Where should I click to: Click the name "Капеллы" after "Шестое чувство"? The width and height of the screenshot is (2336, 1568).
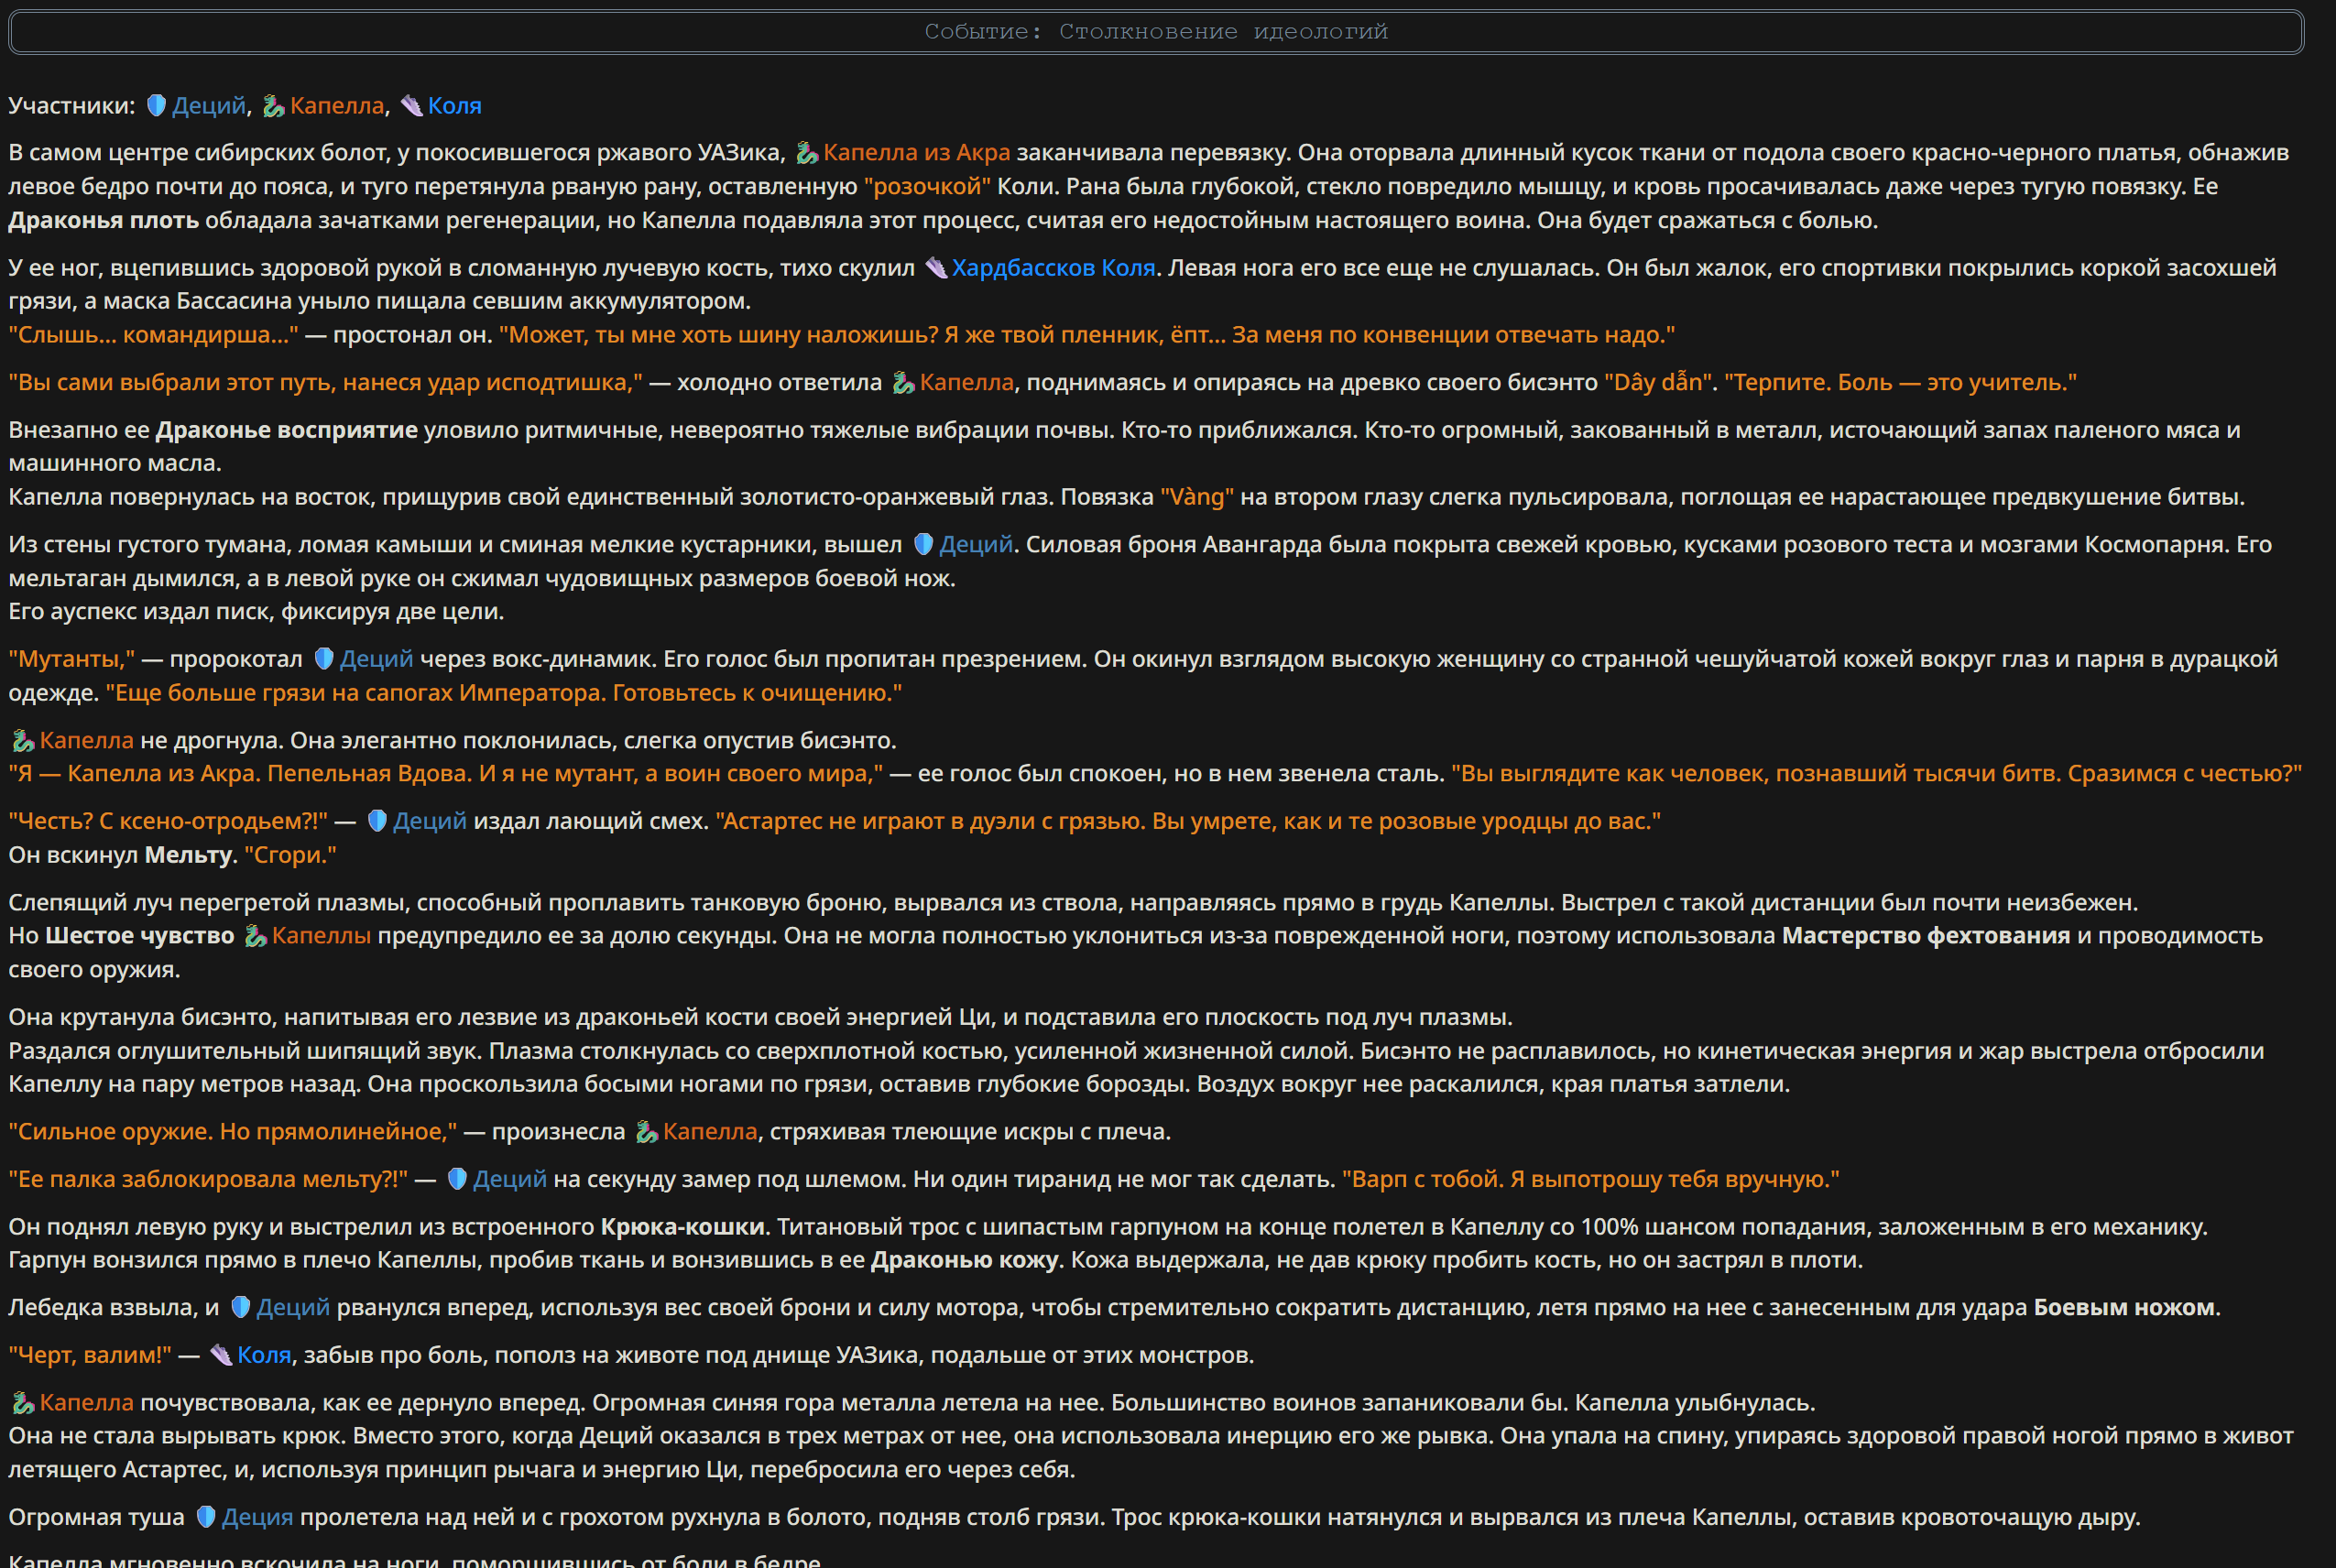[x=321, y=935]
